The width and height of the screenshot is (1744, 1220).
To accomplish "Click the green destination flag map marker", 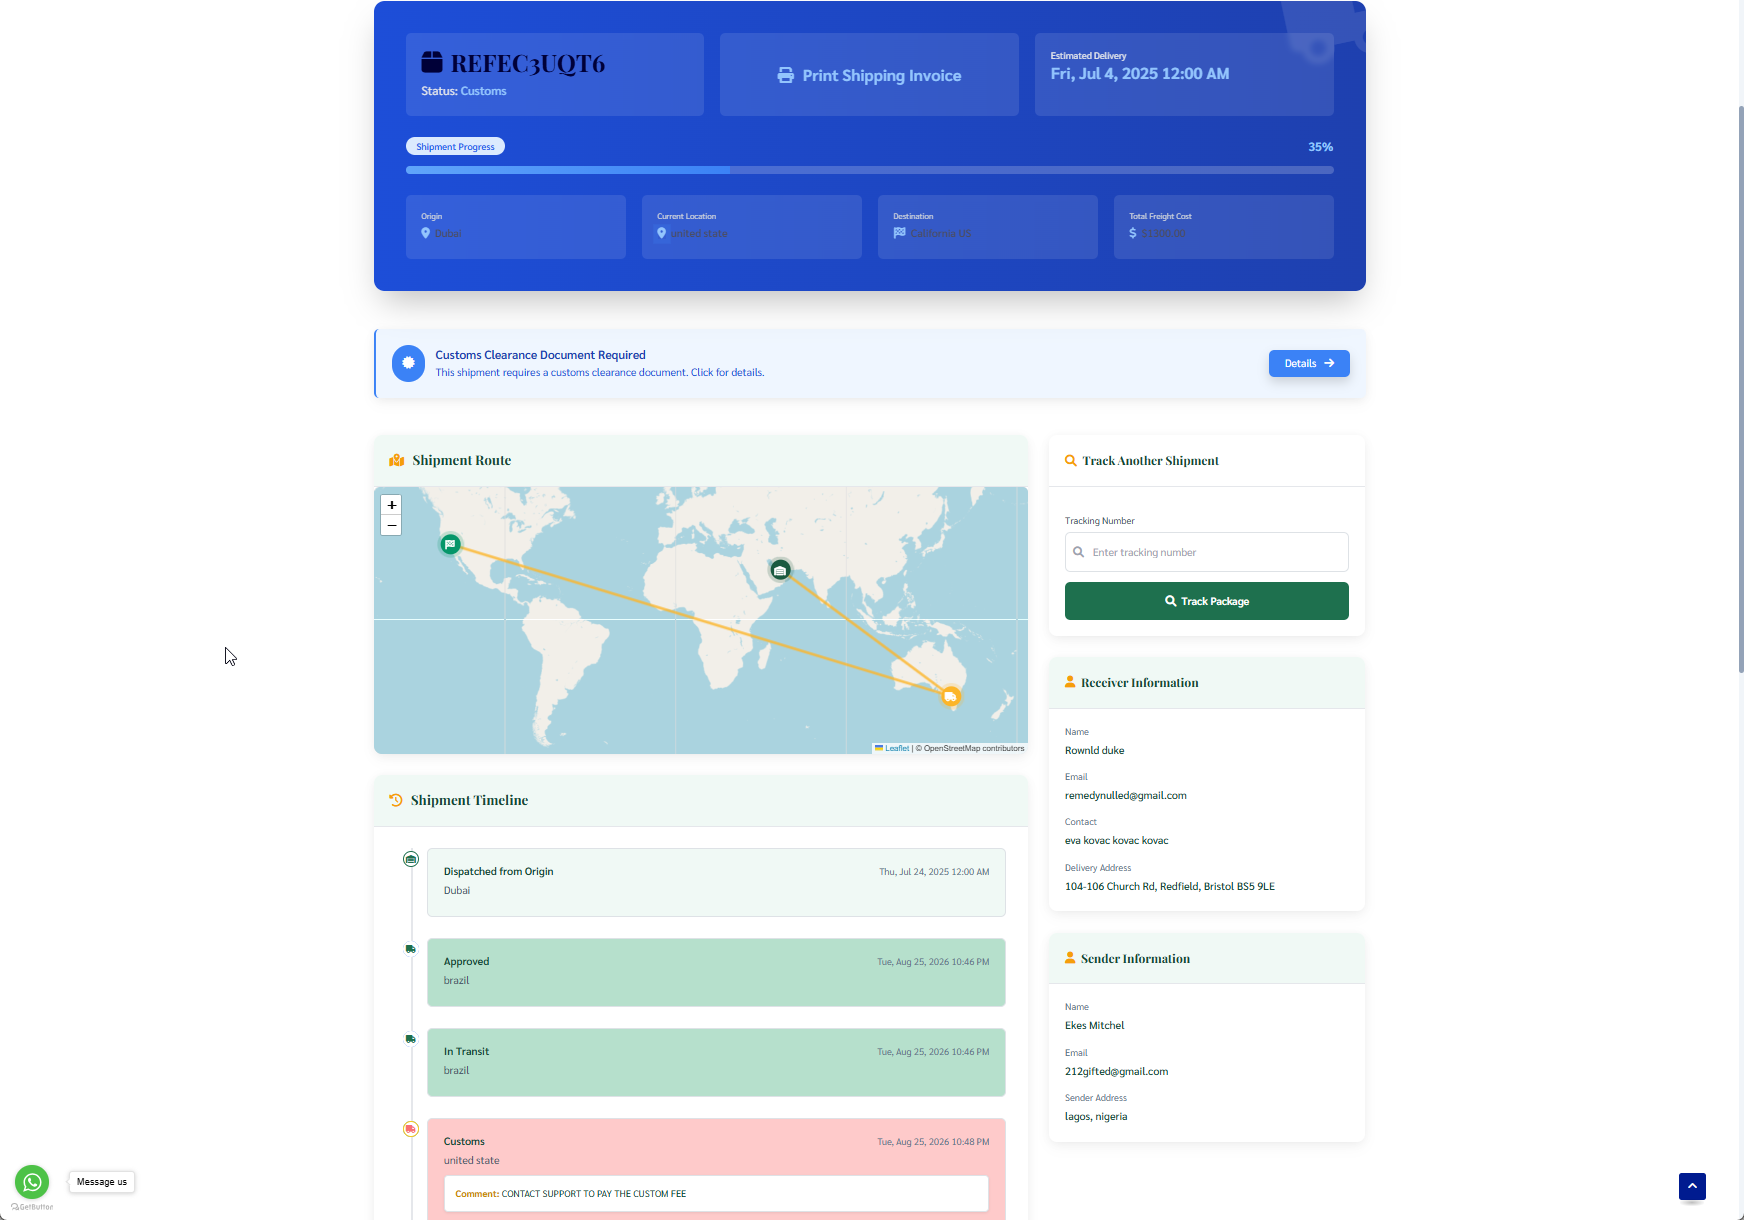I will pos(451,544).
